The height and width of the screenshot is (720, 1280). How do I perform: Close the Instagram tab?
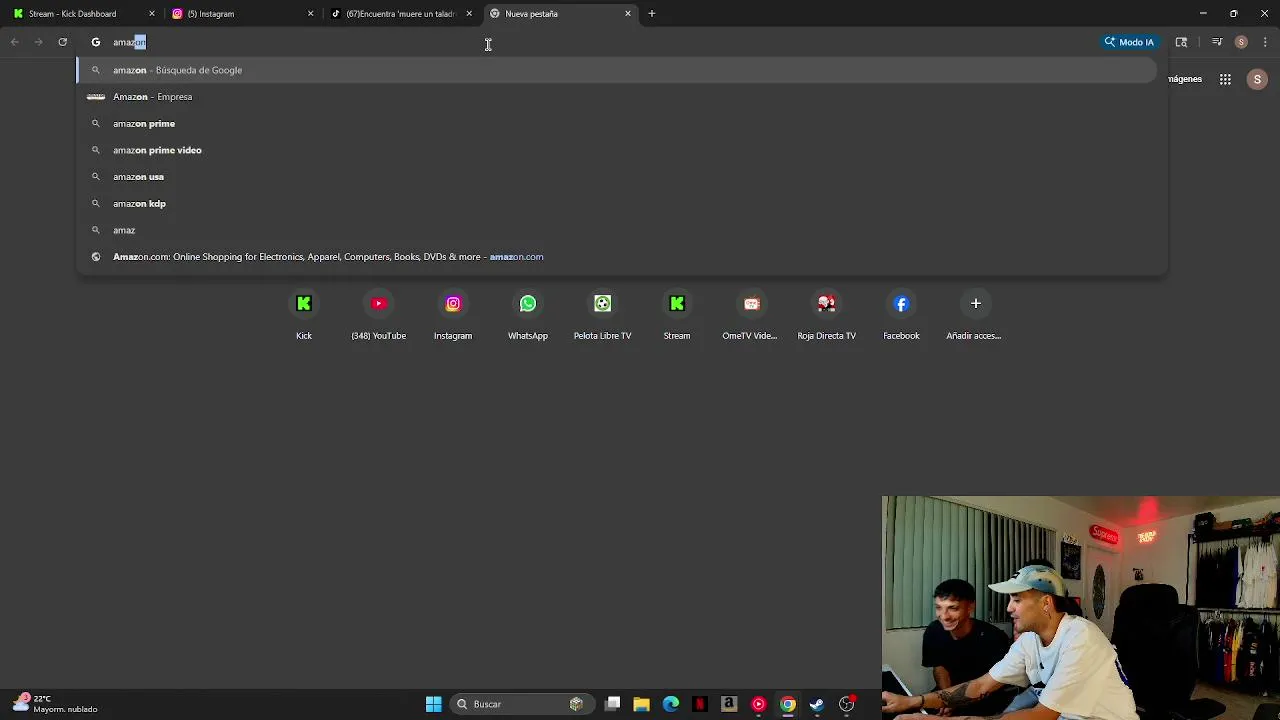click(310, 14)
